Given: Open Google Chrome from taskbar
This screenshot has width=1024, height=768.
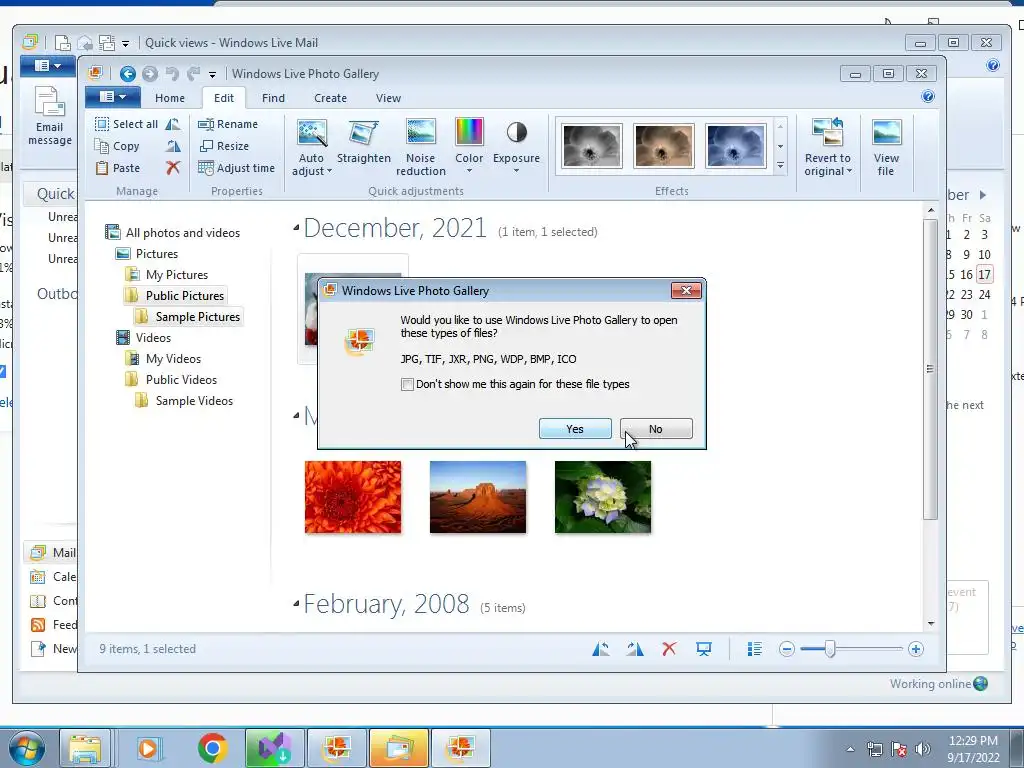Looking at the screenshot, I should [x=212, y=748].
